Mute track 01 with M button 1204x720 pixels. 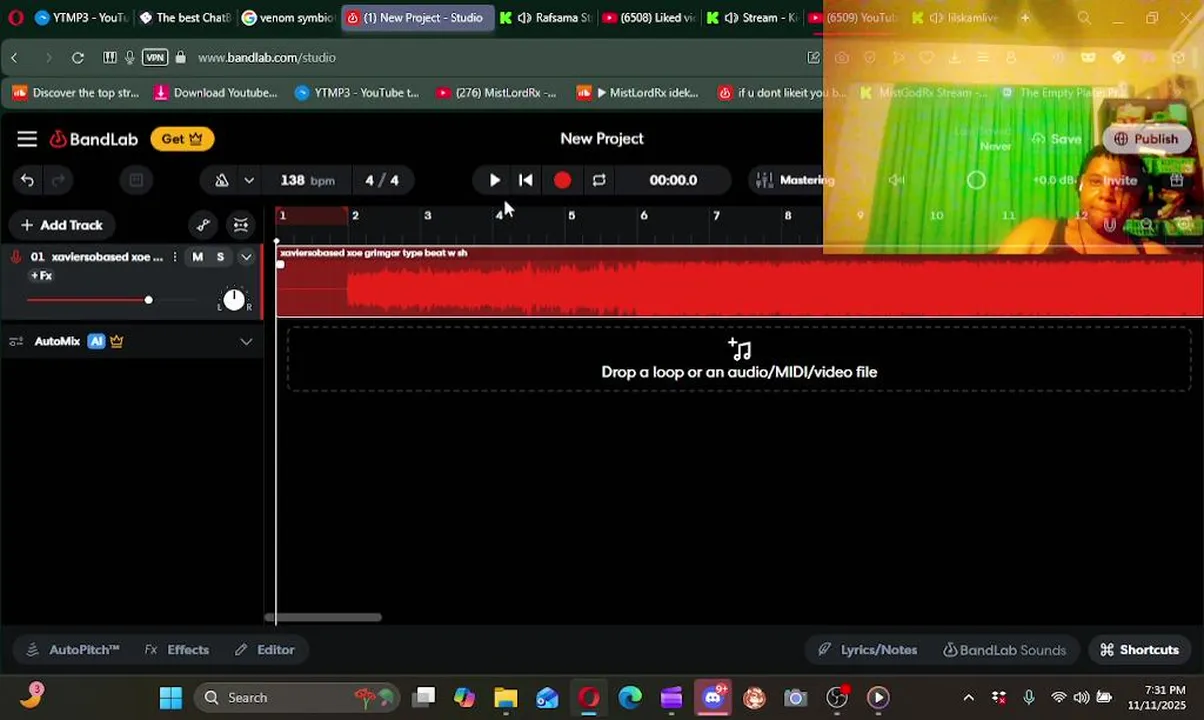pos(197,257)
